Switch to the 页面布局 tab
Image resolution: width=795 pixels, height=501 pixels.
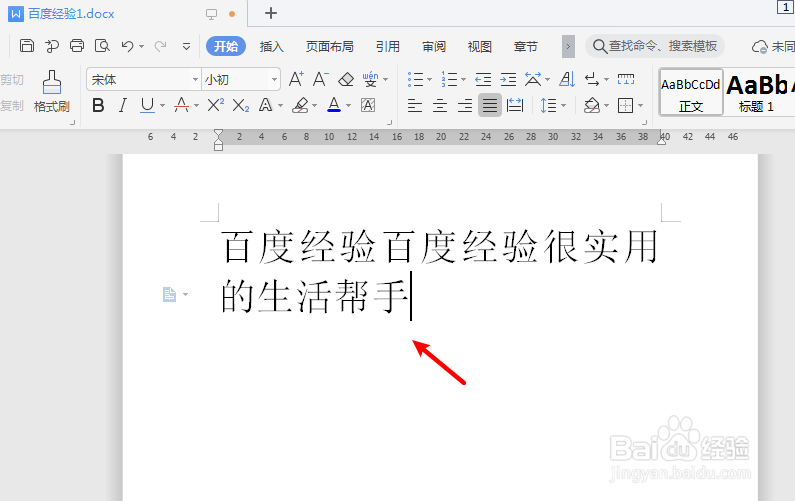pos(330,47)
